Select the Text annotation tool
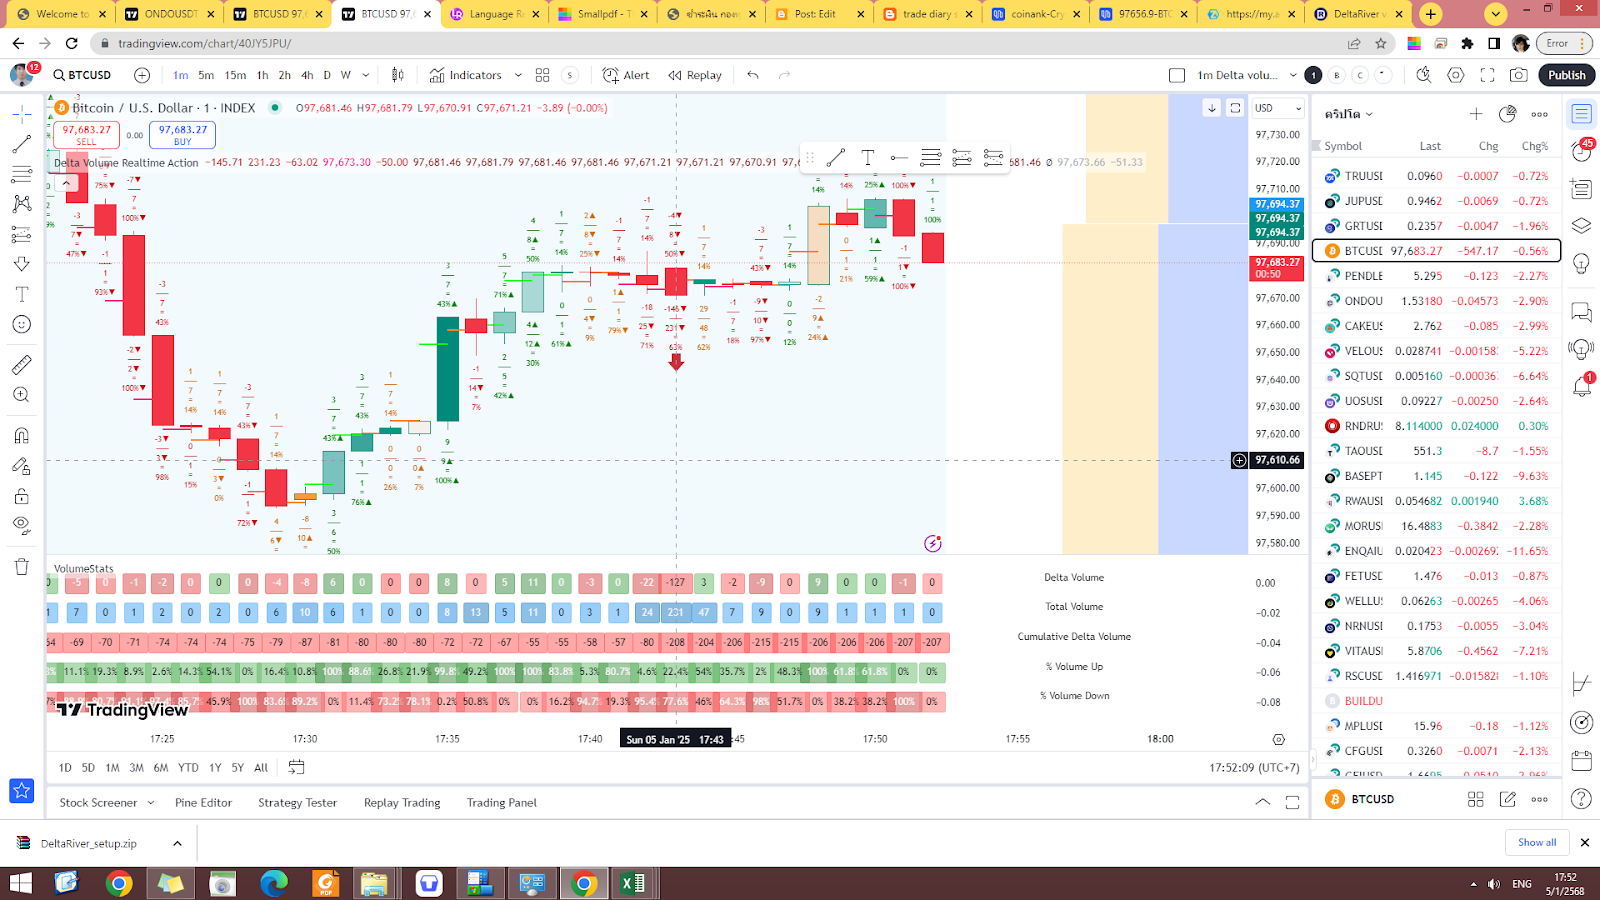Viewport: 1600px width, 900px height. 21,294
